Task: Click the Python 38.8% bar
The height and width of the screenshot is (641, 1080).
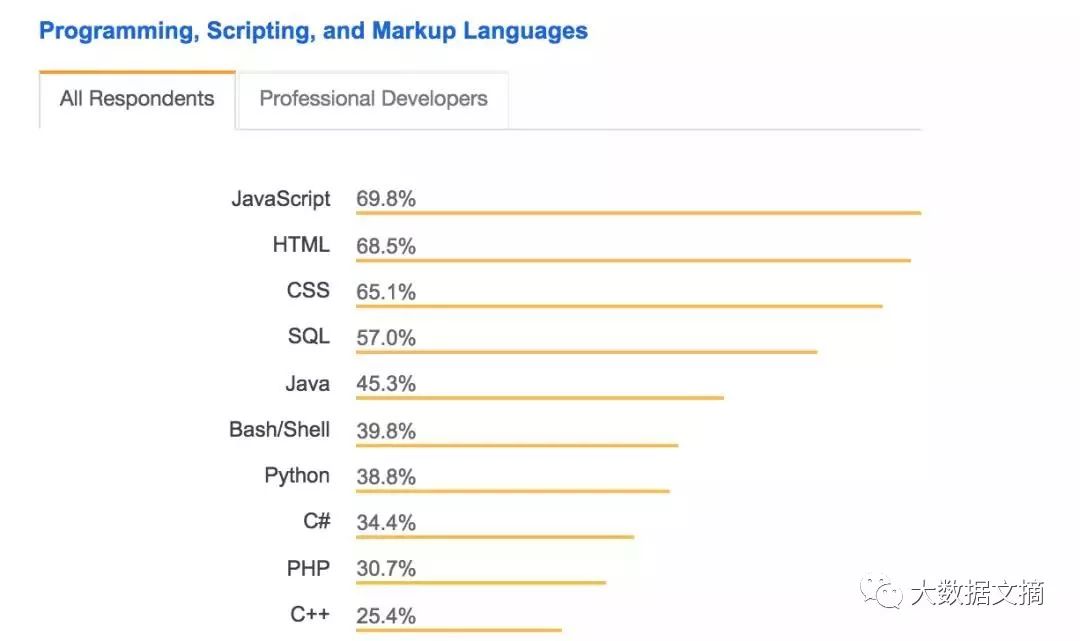Action: pos(513,491)
